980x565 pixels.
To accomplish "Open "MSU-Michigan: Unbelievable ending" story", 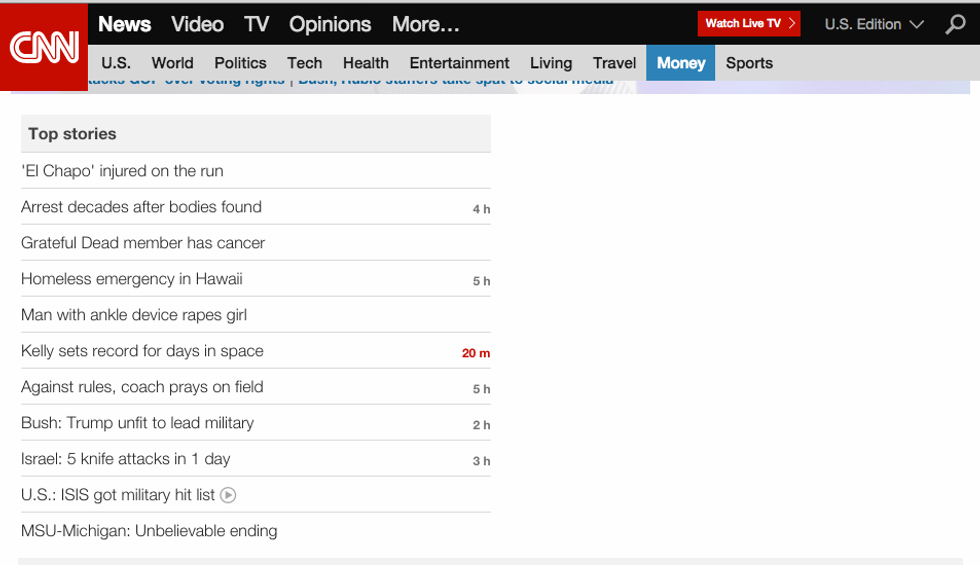I will pos(149,531).
